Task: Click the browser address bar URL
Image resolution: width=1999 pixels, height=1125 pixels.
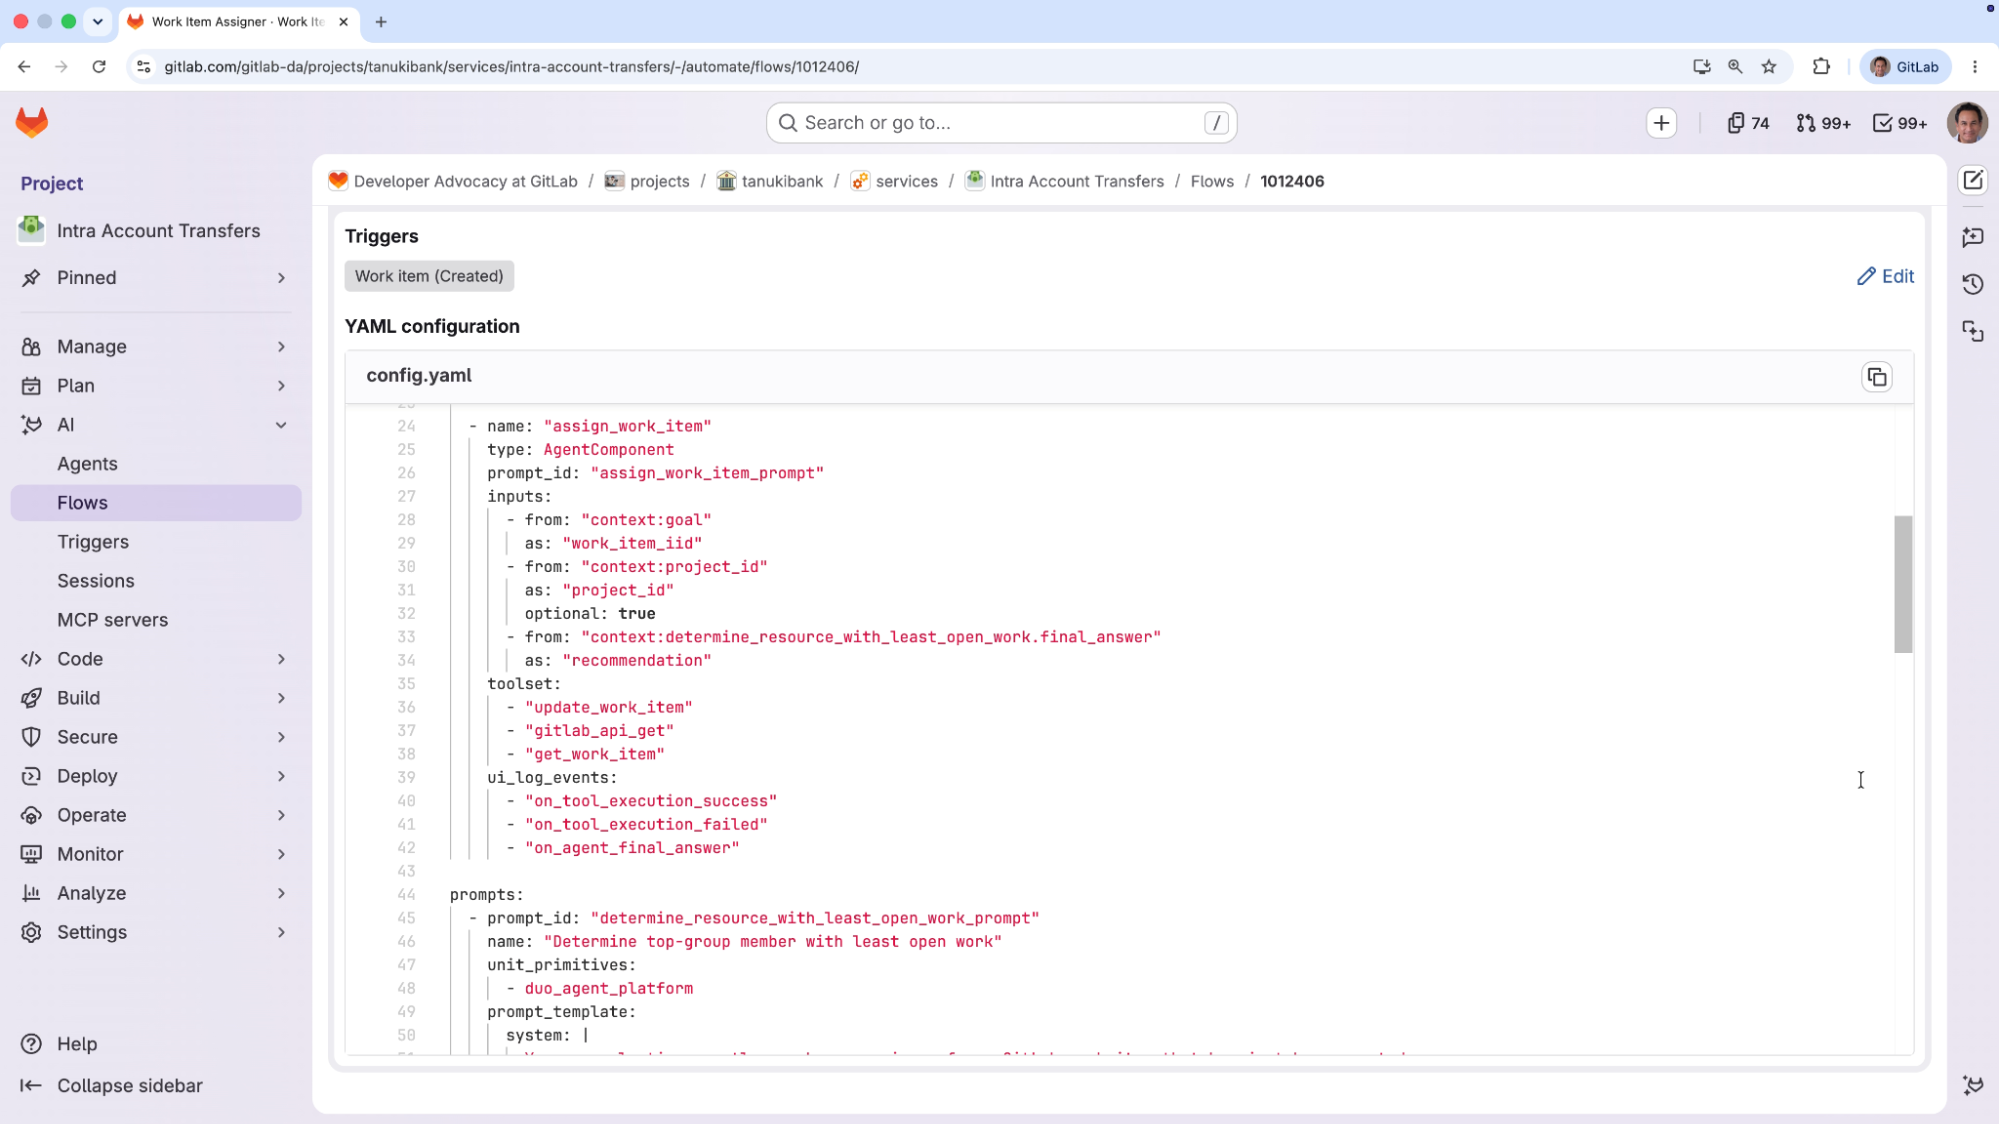Action: (x=512, y=67)
